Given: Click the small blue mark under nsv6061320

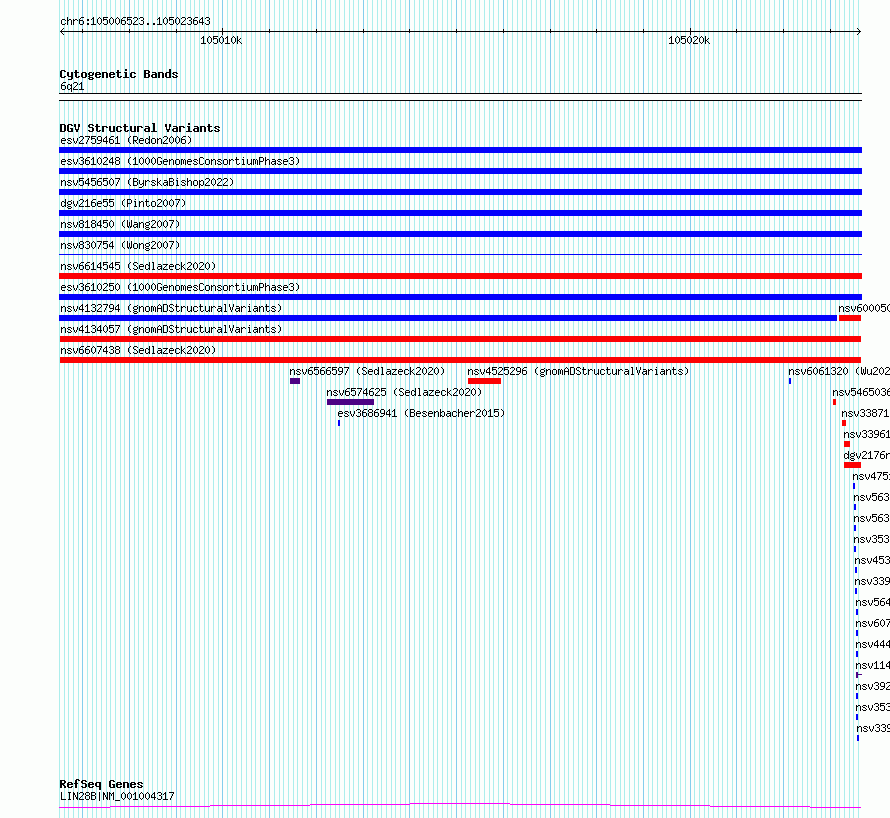Looking at the screenshot, I should point(790,381).
